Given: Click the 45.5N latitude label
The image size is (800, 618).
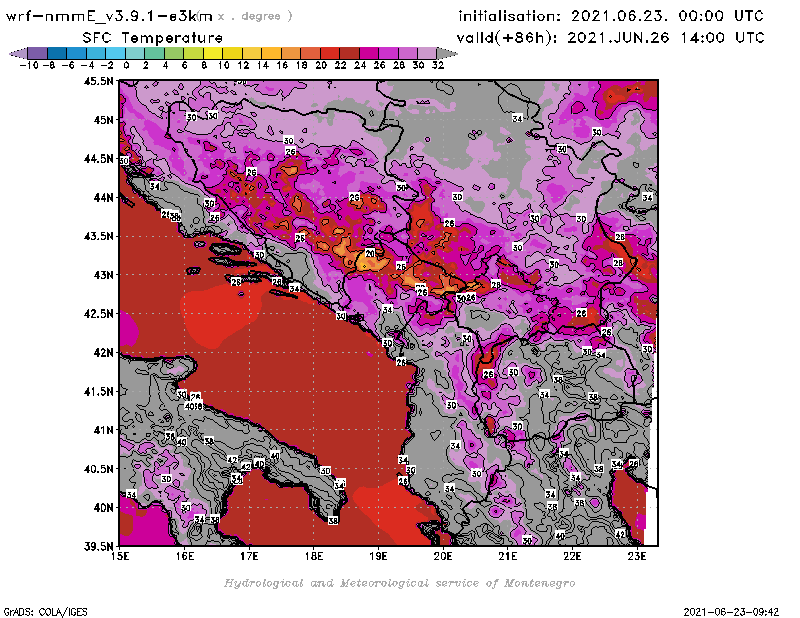Looking at the screenshot, I should tap(98, 81).
